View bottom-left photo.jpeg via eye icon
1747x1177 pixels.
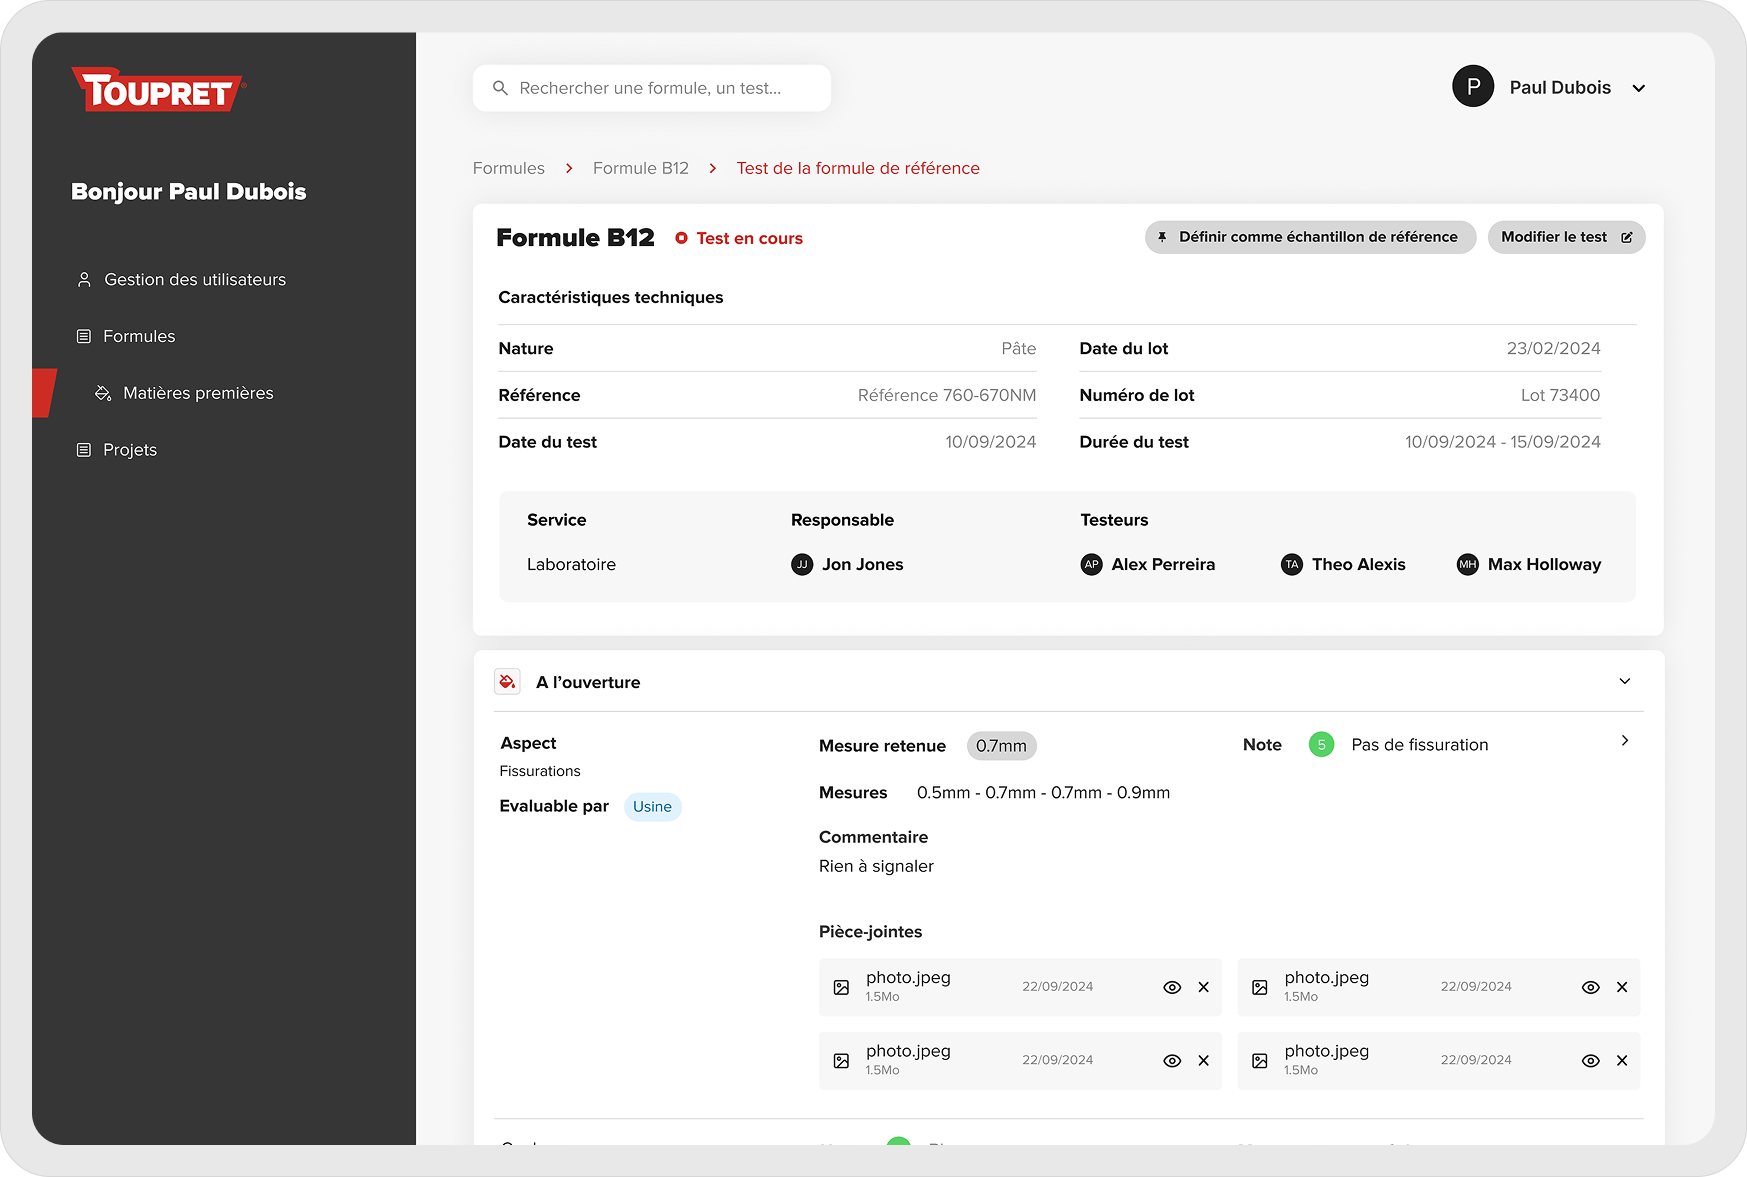click(1172, 1061)
